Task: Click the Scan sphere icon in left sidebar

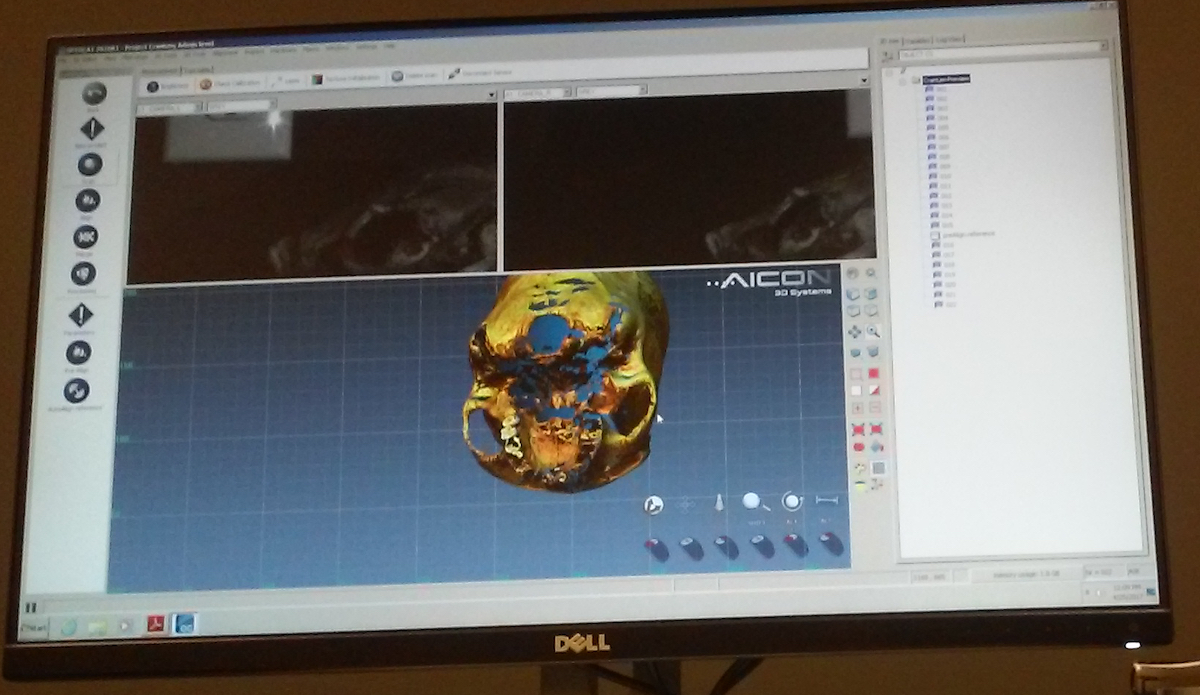Action: tap(90, 164)
